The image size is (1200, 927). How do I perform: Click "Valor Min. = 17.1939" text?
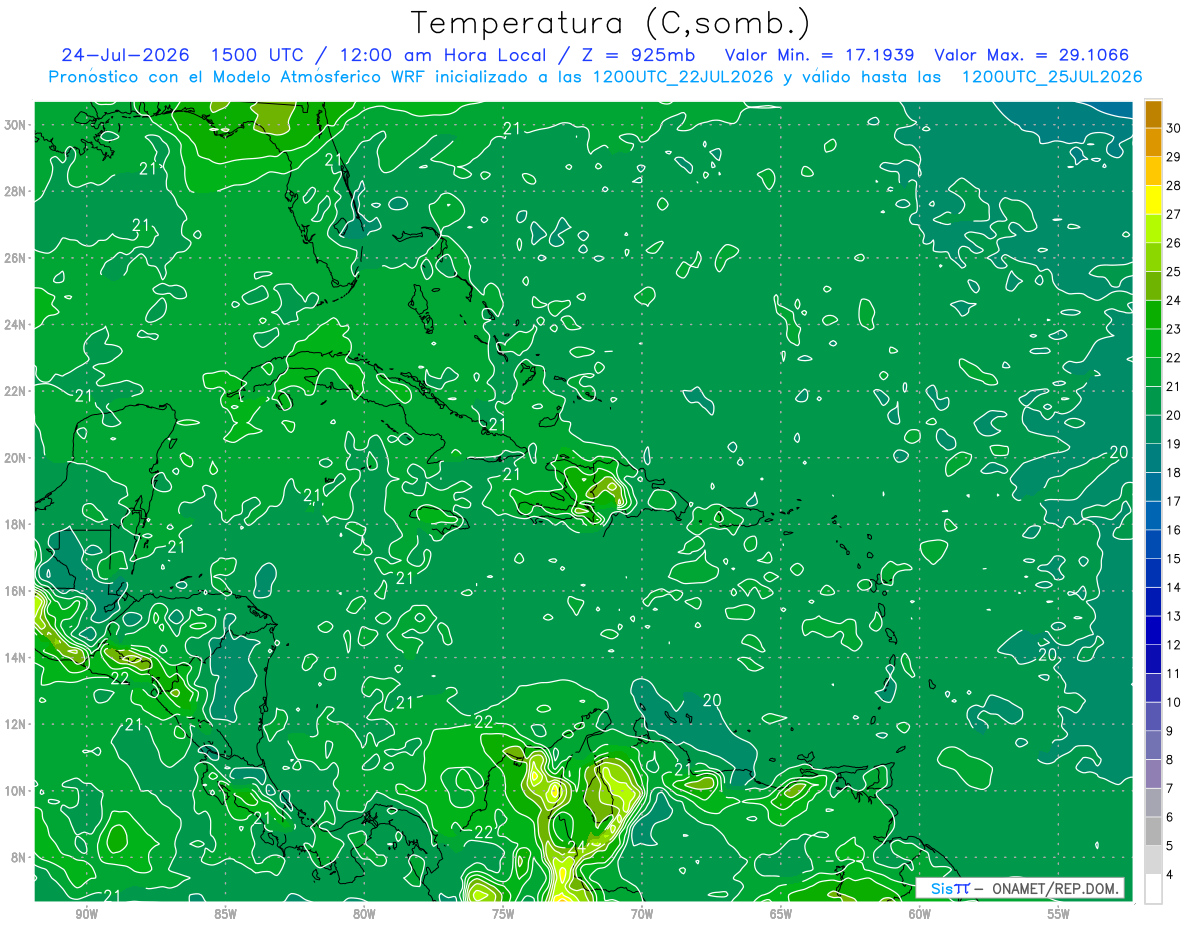tap(819, 55)
